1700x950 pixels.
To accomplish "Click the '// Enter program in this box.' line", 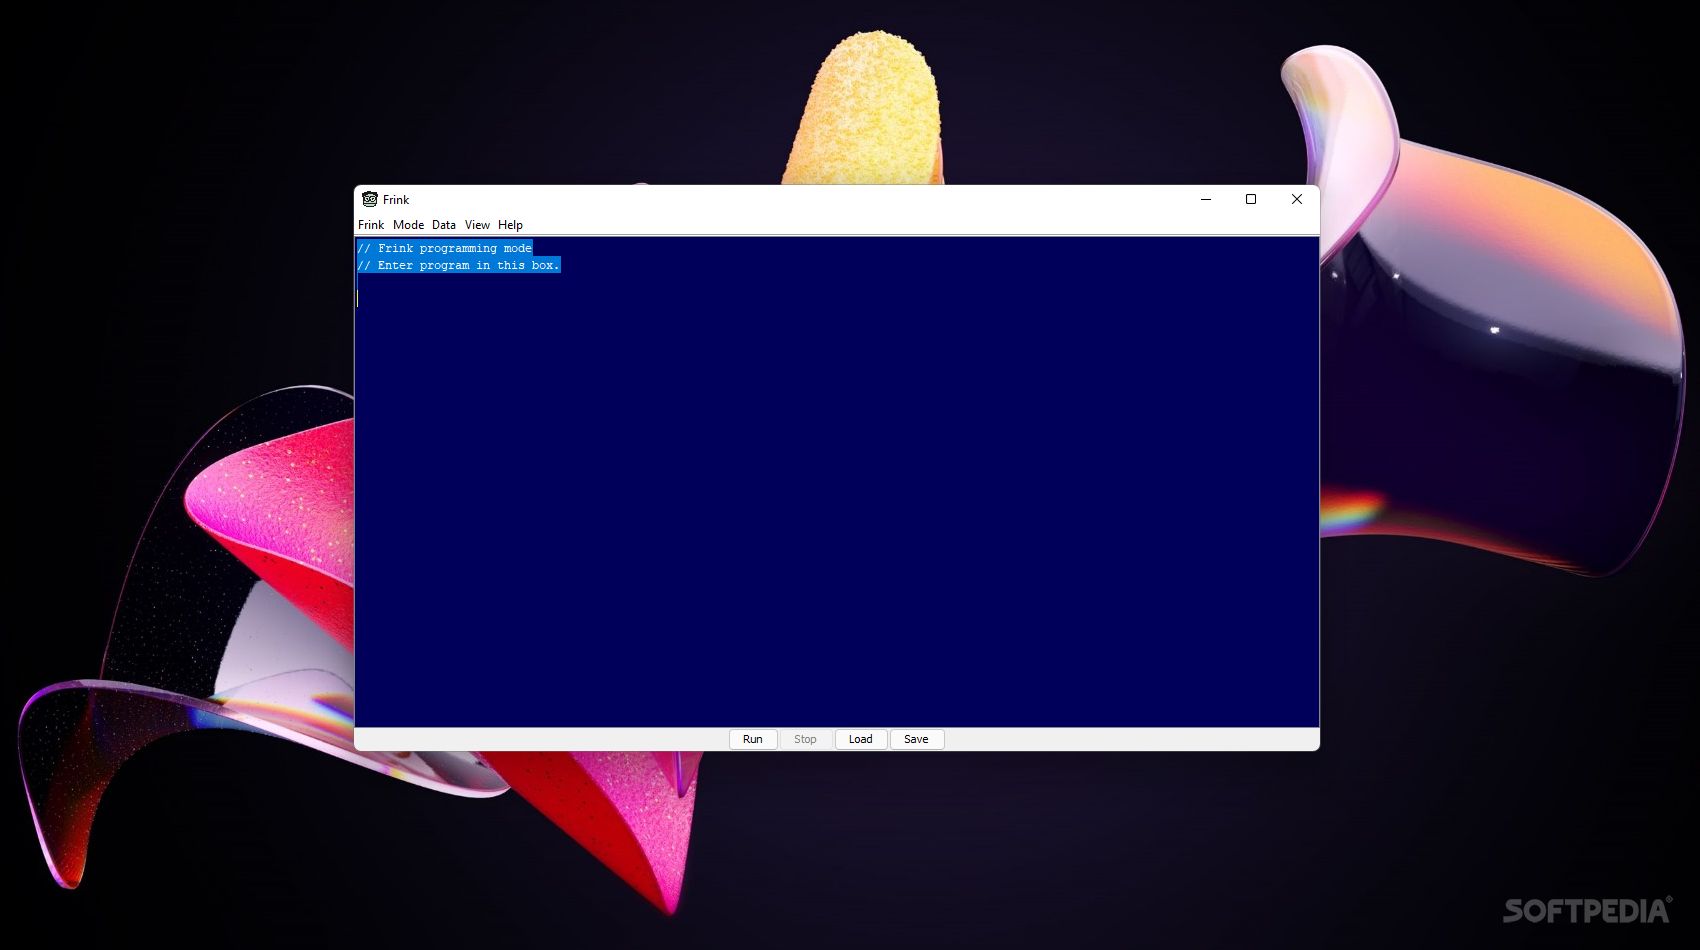I will click(459, 265).
